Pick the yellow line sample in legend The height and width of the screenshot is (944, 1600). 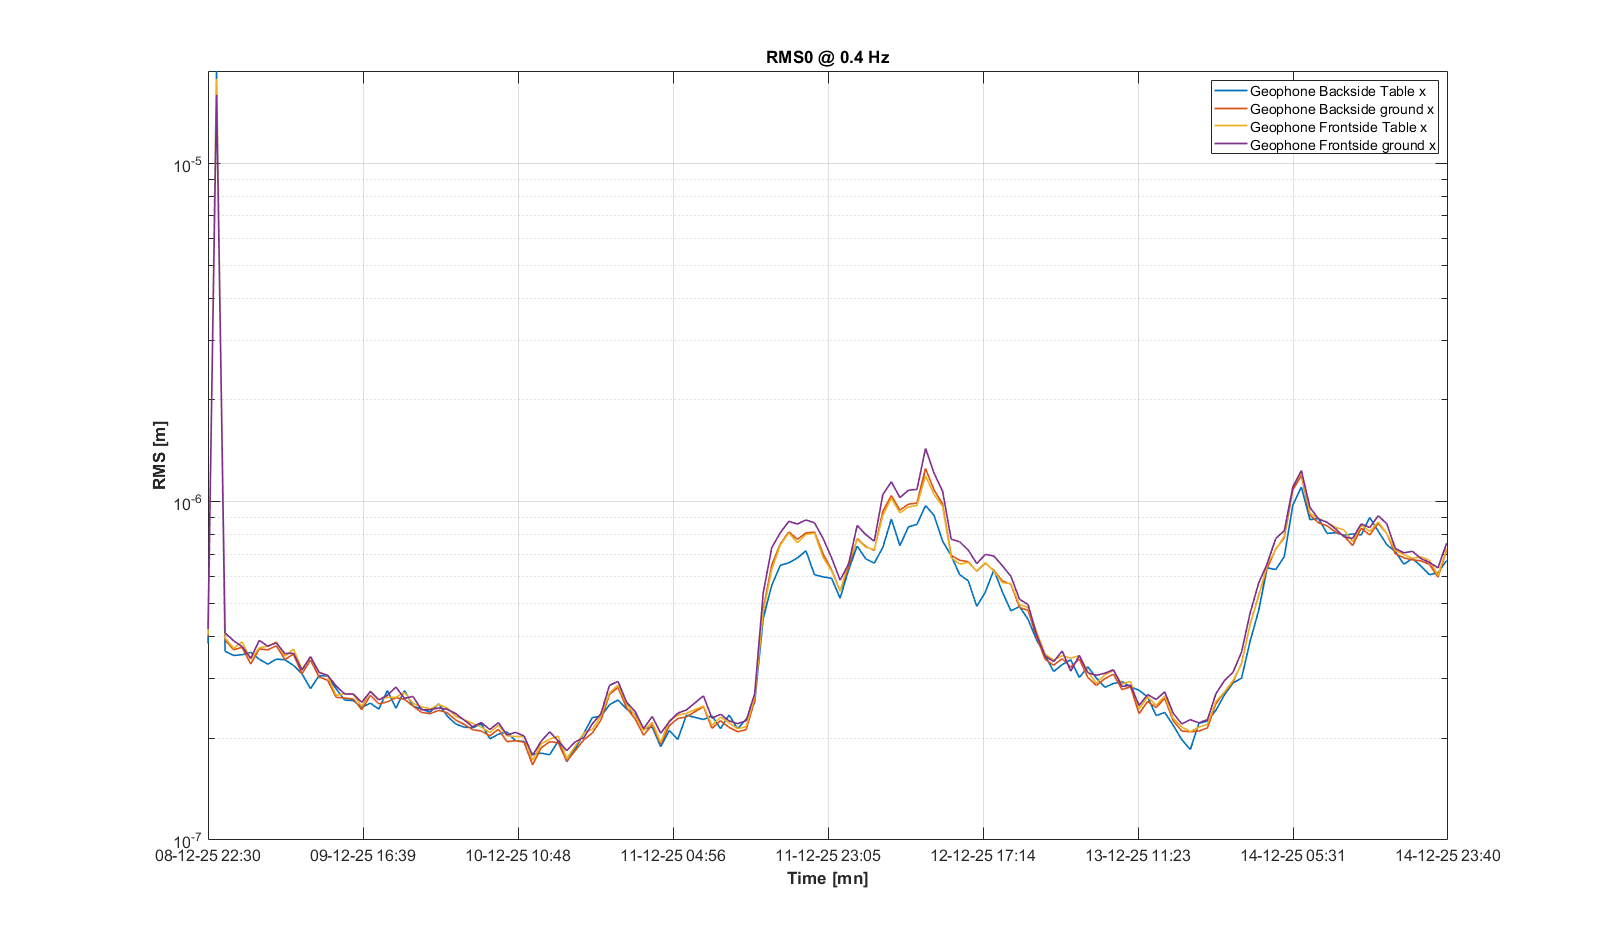click(x=1230, y=127)
